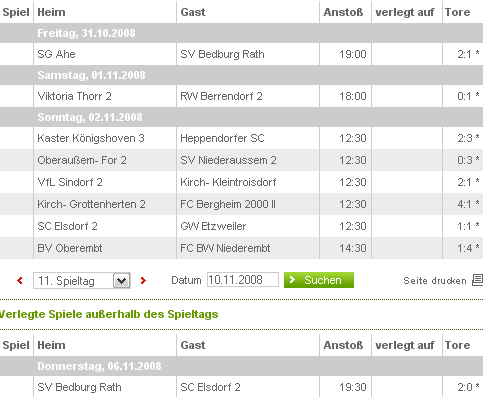
Task: Select the Viktoria Thorr 2 match row
Action: [241, 96]
